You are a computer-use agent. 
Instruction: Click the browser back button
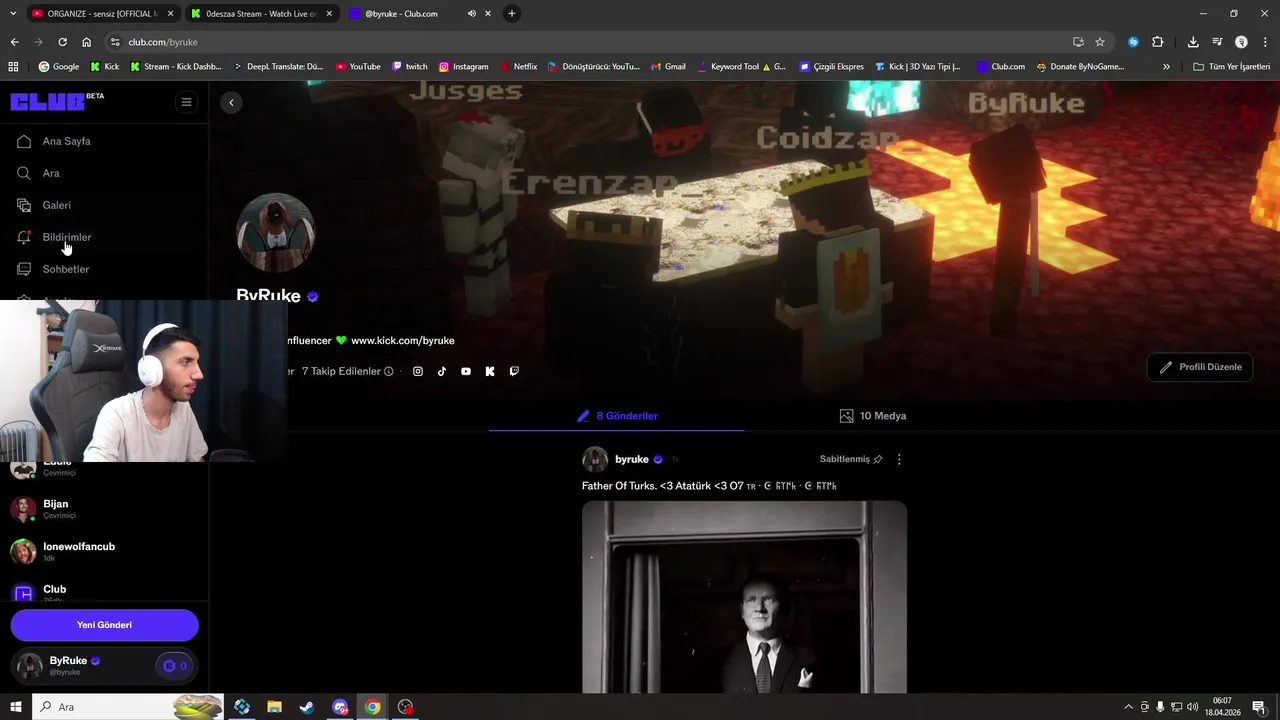point(14,42)
